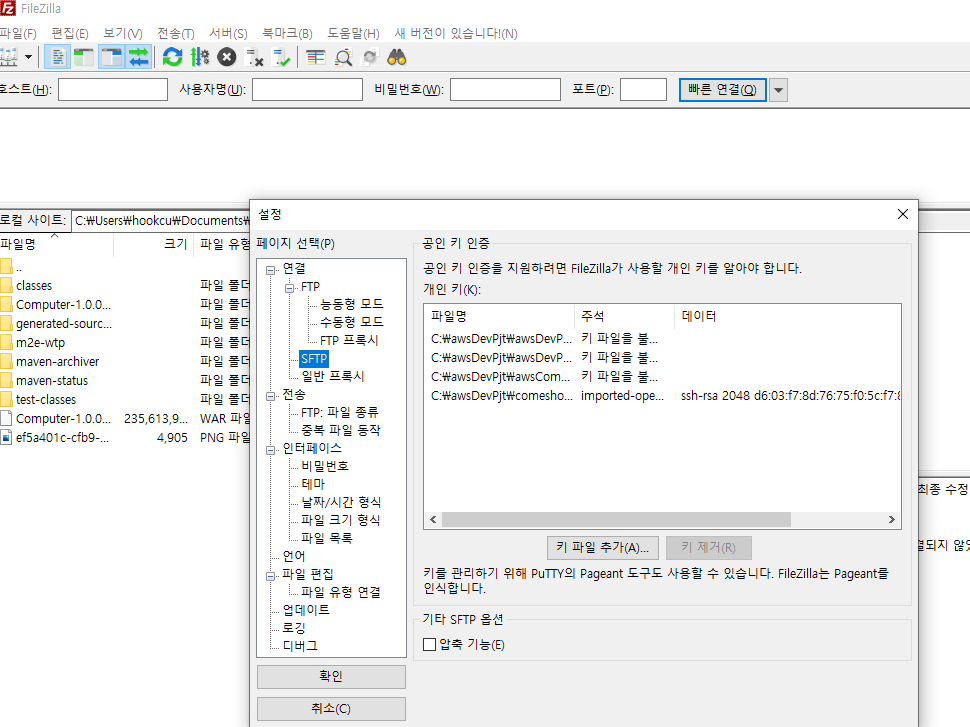Screen dimensions: 970x727
Task: Toggle synchronized browsing icon
Action: (370, 58)
